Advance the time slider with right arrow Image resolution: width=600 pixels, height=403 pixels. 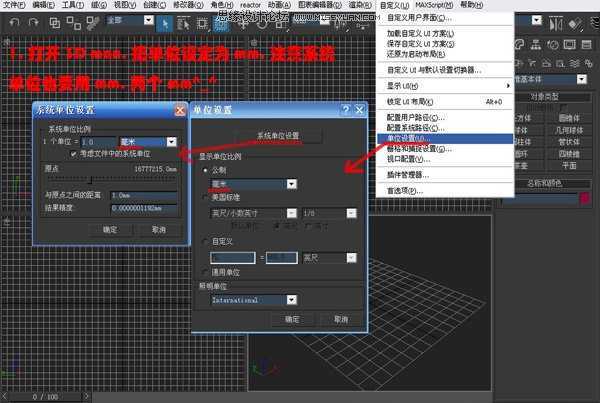[x=86, y=396]
